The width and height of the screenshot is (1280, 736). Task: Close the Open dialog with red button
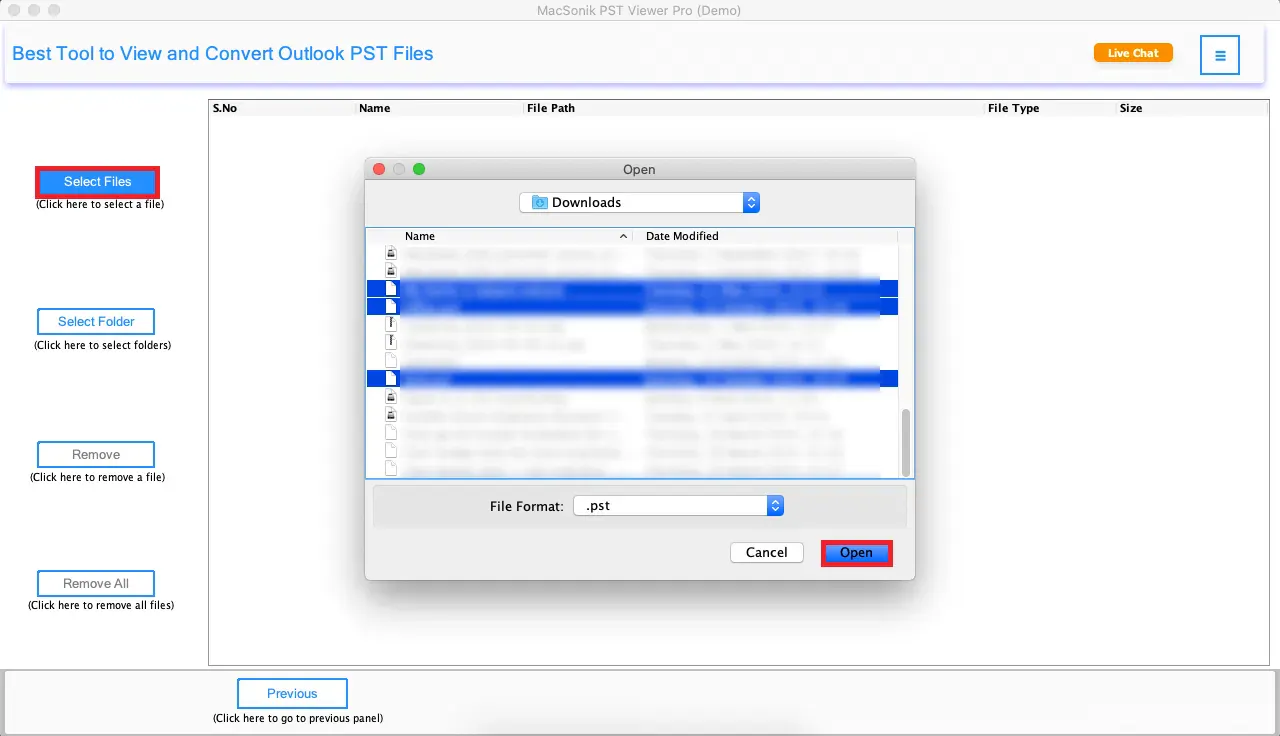(379, 169)
